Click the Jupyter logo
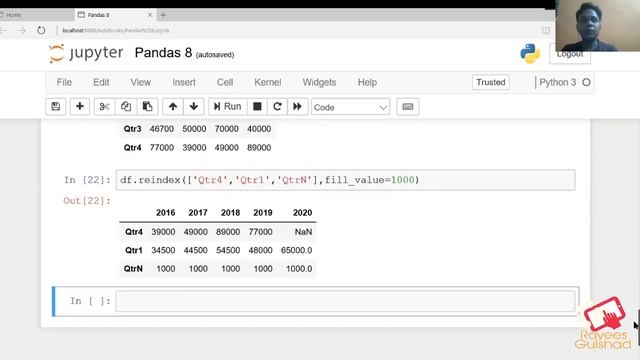Image resolution: width=640 pixels, height=360 pixels. 86,53
